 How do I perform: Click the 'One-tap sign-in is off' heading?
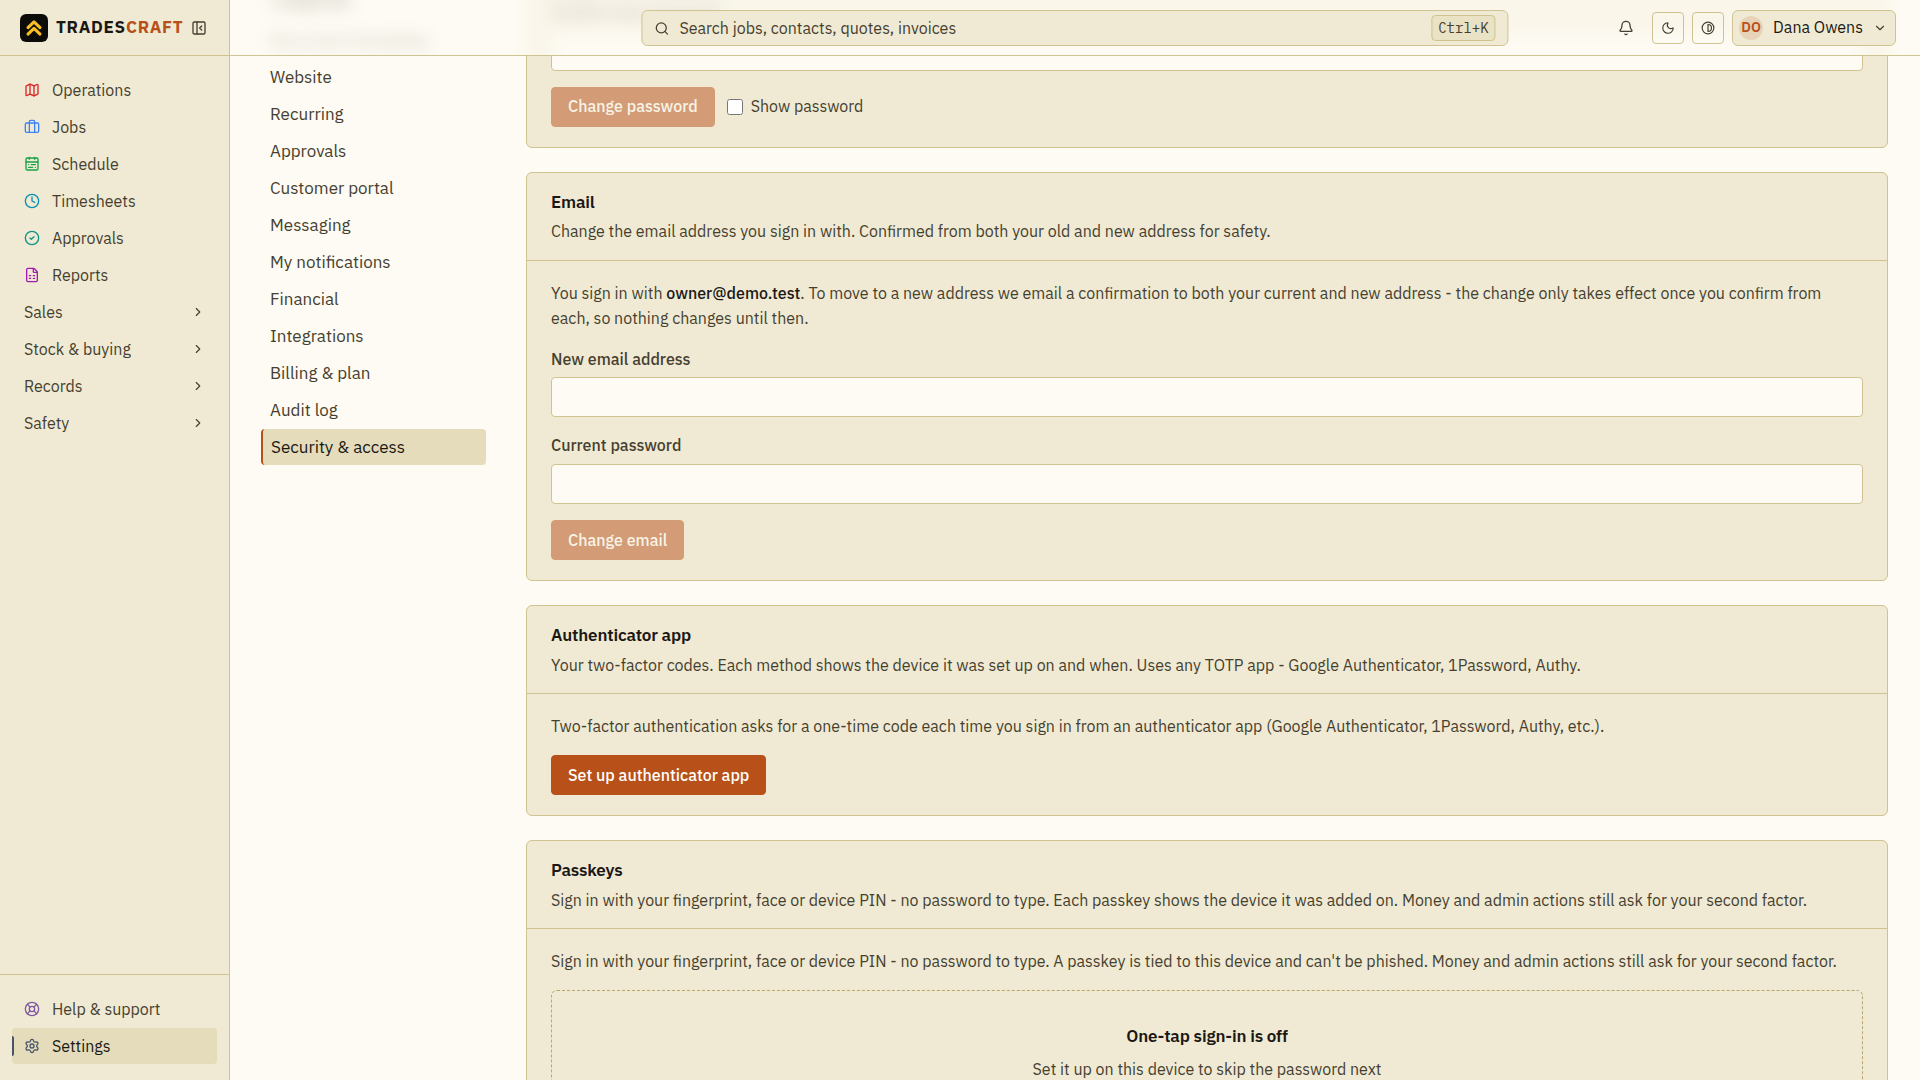[x=1206, y=1036]
